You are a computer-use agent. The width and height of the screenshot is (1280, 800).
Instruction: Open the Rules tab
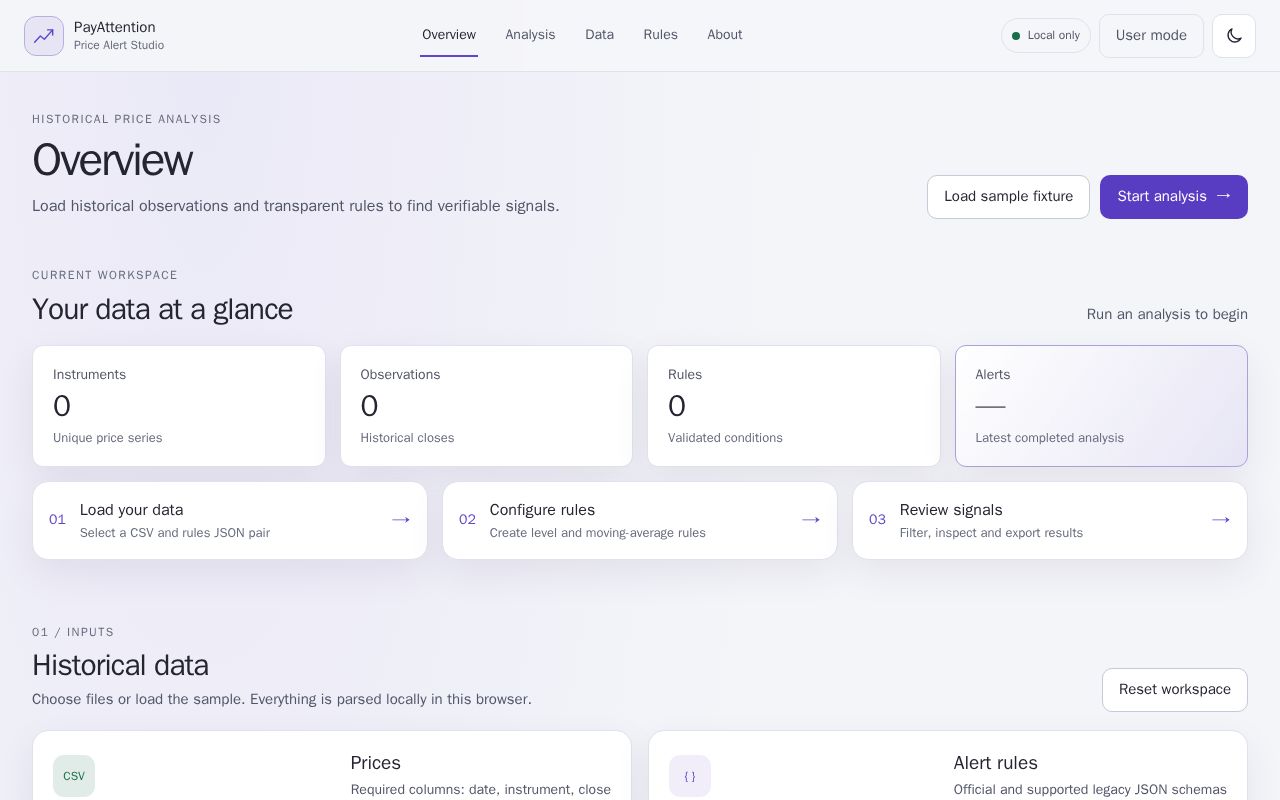pyautogui.click(x=661, y=35)
